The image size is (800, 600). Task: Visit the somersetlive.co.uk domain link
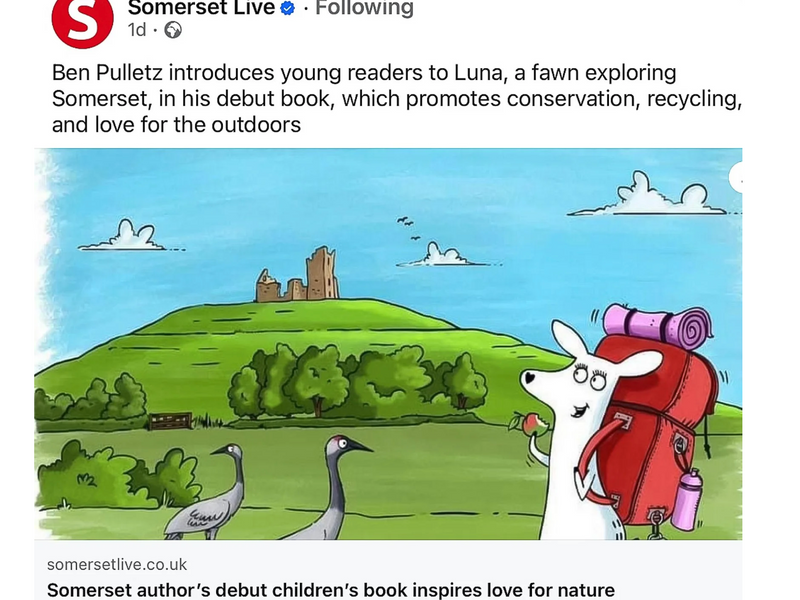tap(117, 564)
